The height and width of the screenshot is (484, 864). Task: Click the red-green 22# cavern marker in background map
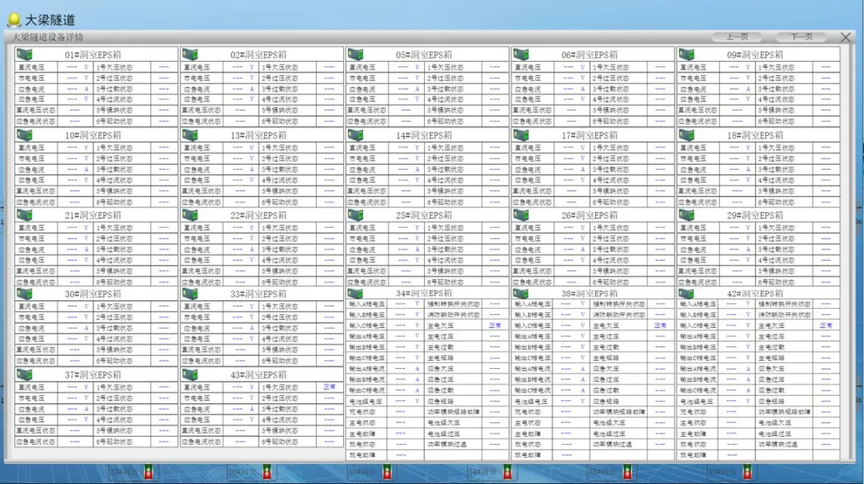148,472
